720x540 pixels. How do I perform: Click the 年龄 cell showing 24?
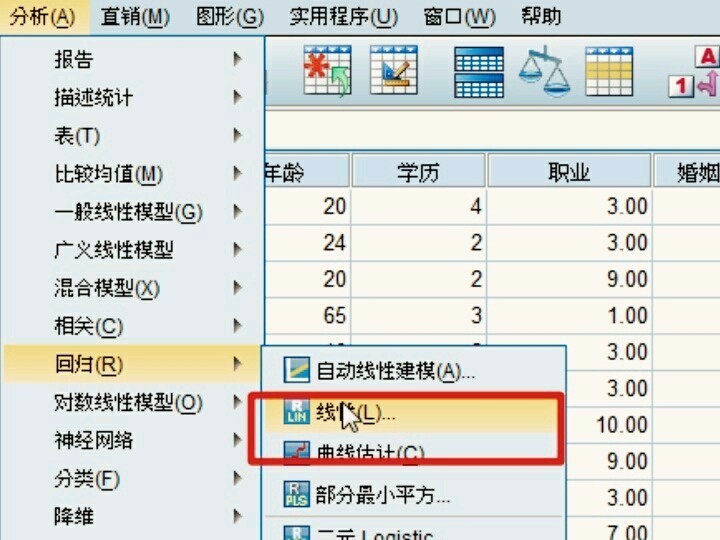(x=308, y=243)
